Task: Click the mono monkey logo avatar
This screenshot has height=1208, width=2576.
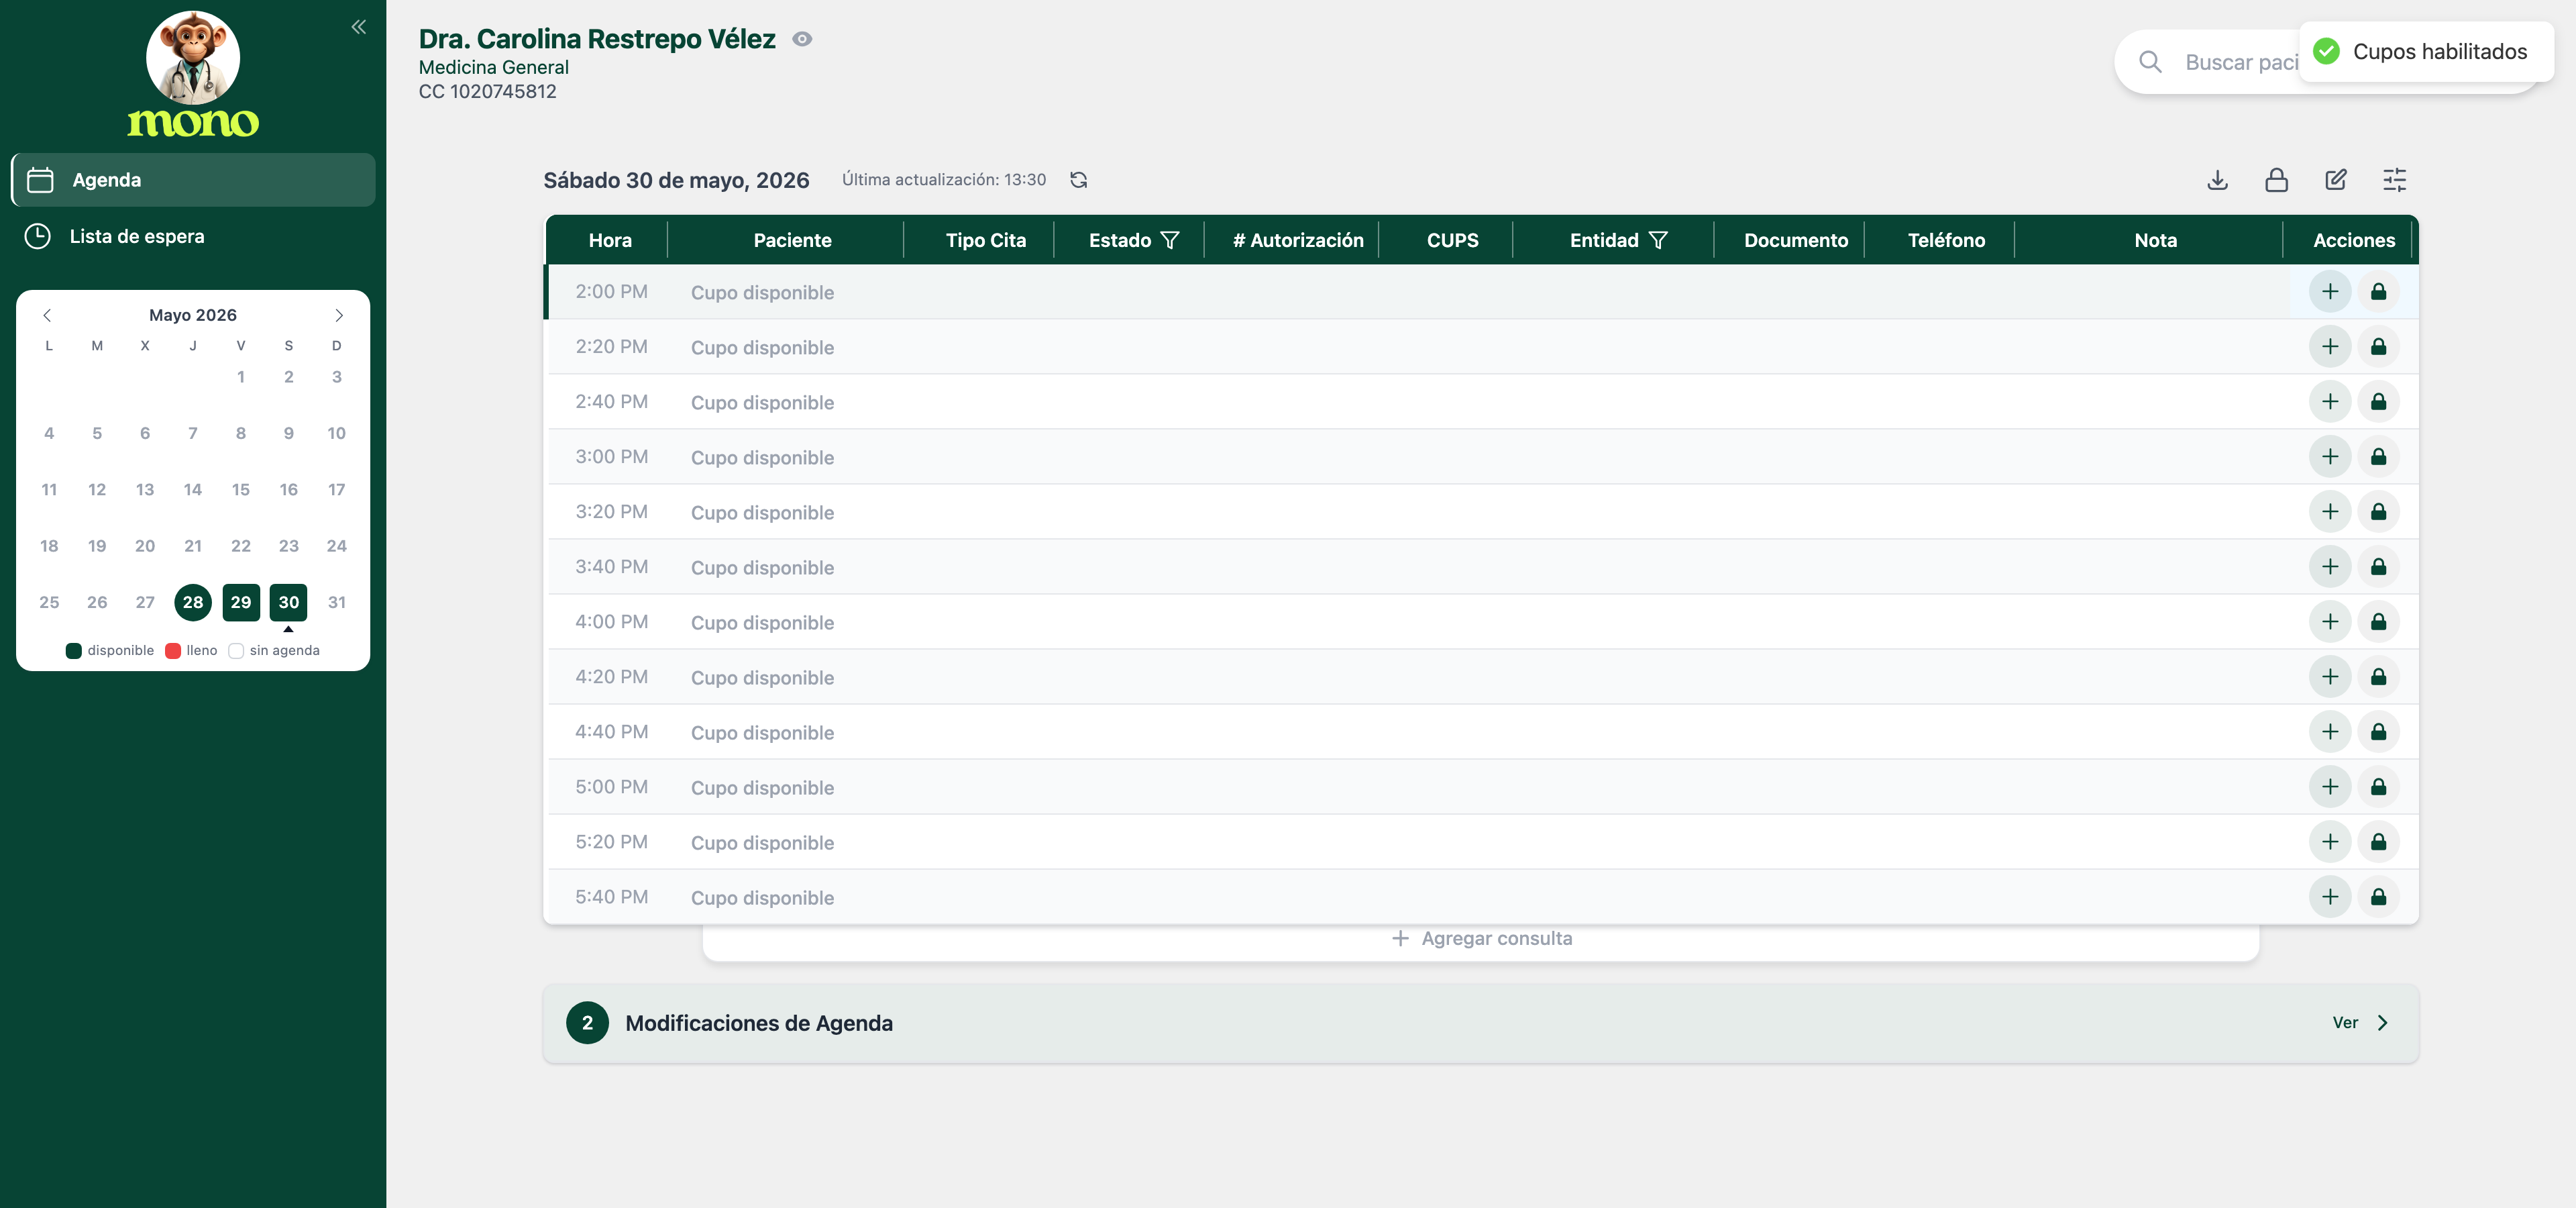Action: (193, 58)
